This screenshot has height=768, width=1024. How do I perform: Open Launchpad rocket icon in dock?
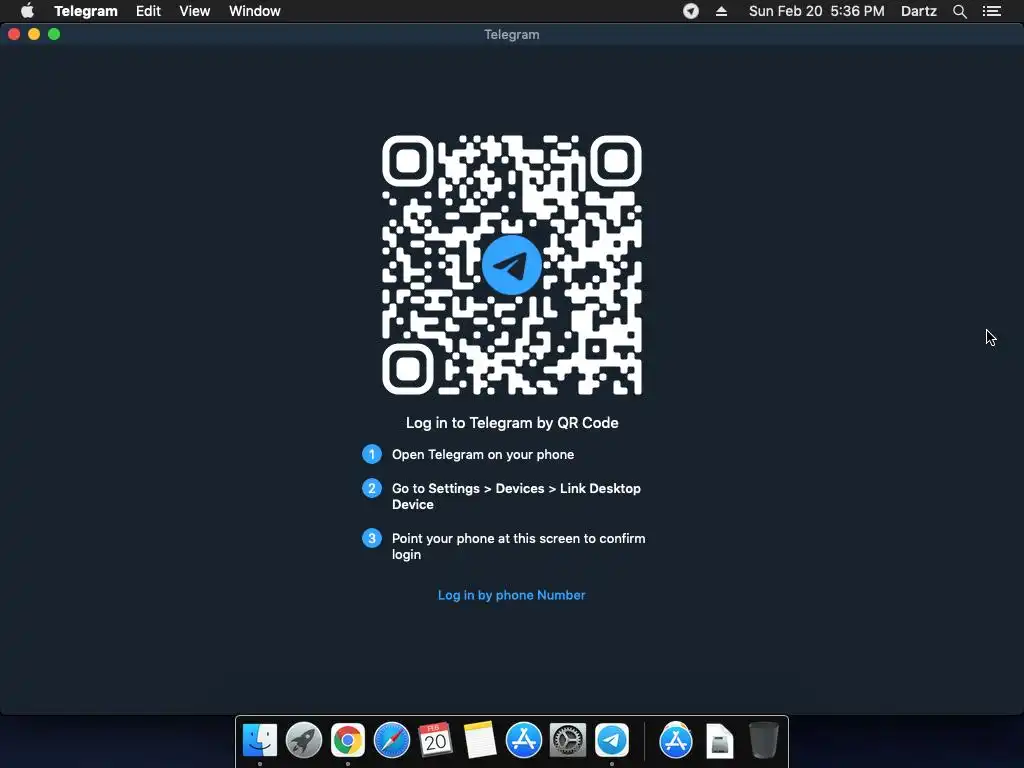pos(304,740)
